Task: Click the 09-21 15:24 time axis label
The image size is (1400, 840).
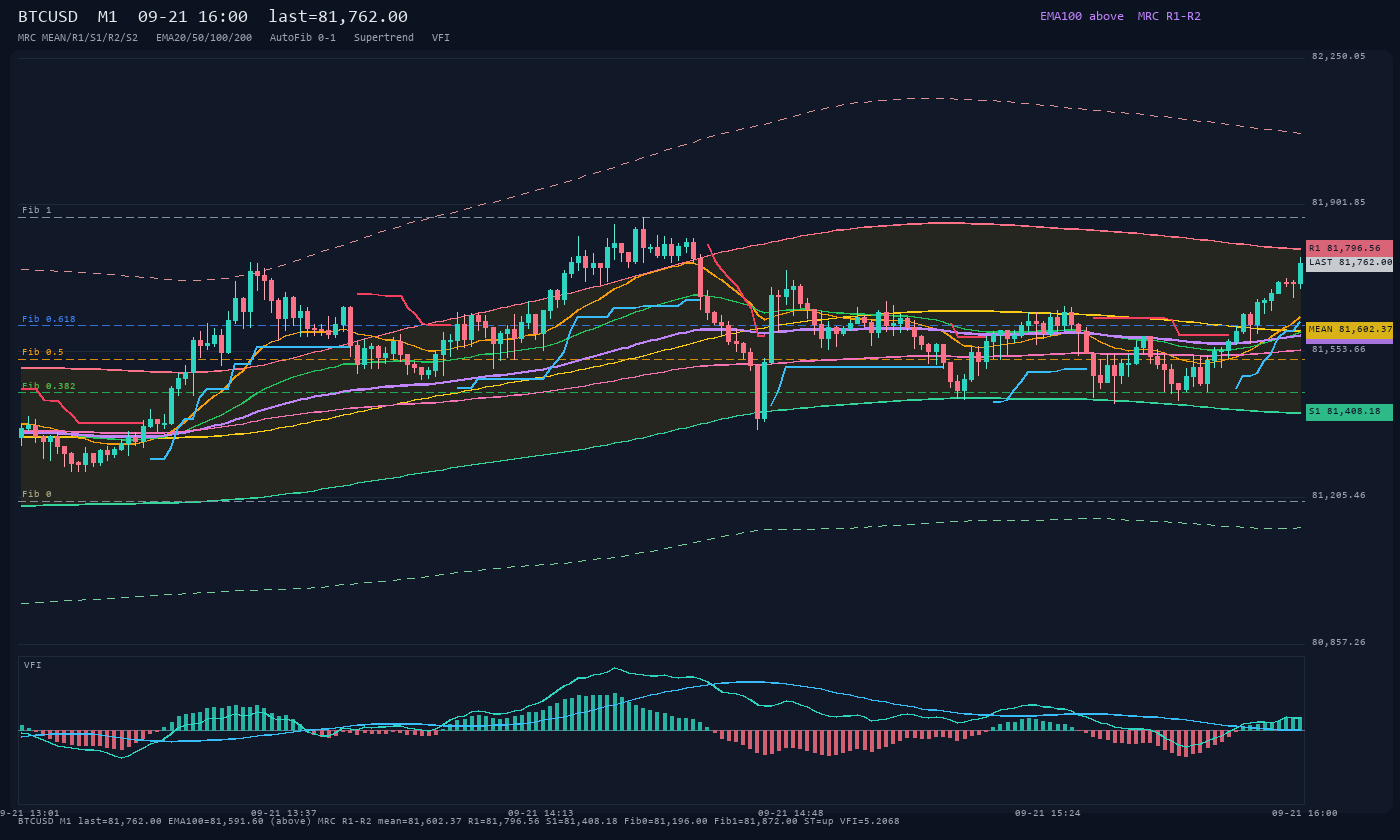Action: point(1047,813)
